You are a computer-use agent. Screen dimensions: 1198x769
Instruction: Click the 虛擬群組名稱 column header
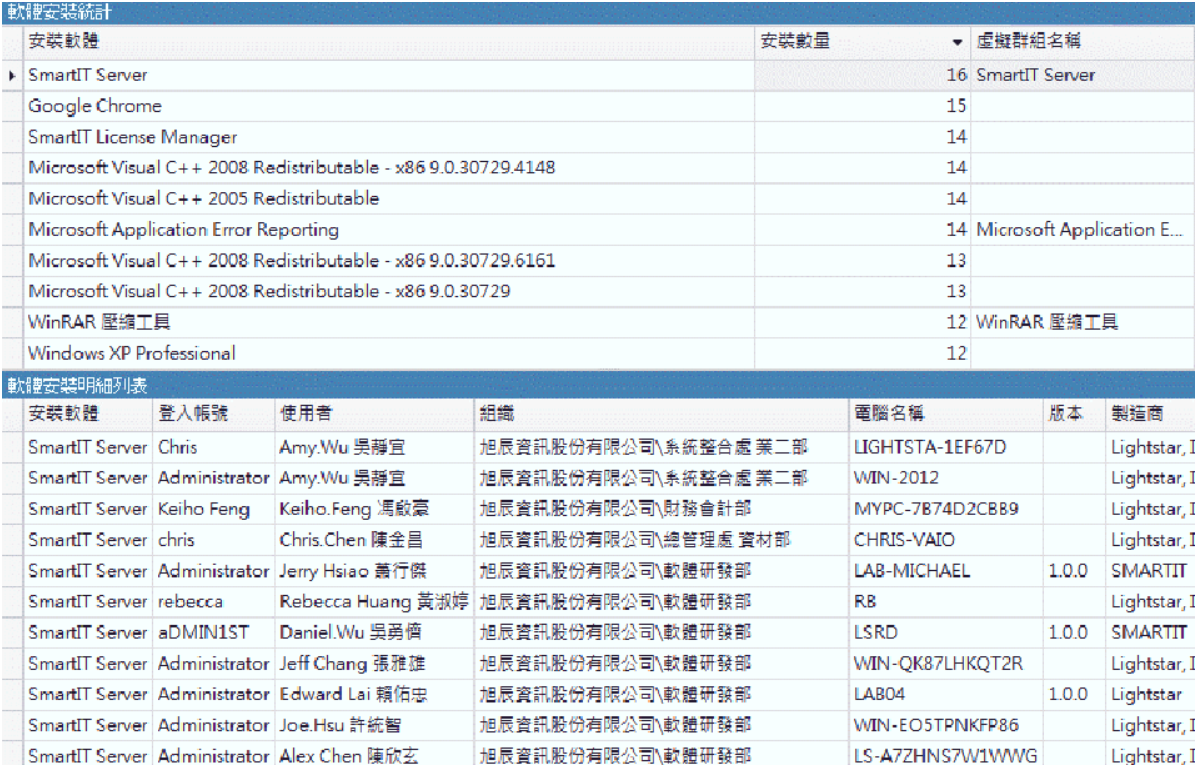coord(1028,42)
